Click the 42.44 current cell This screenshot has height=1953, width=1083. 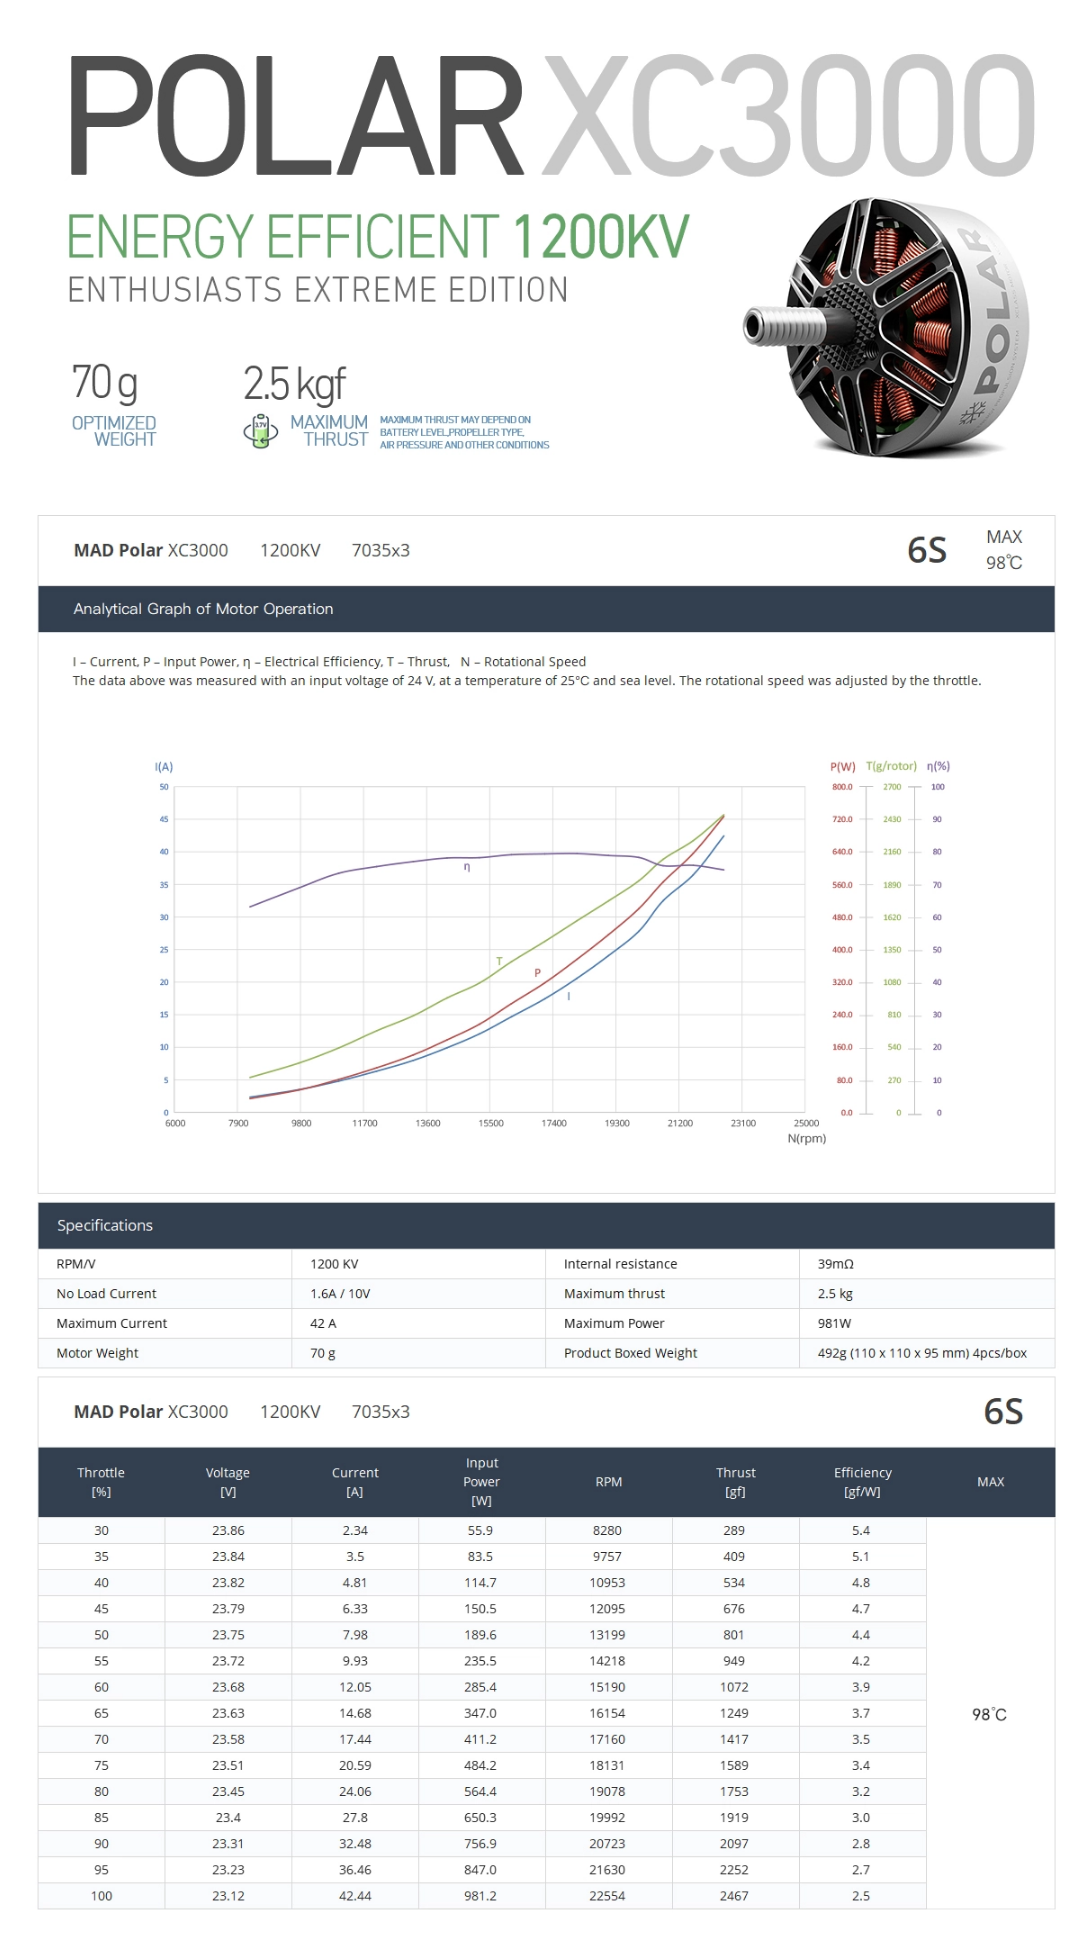tap(355, 1896)
